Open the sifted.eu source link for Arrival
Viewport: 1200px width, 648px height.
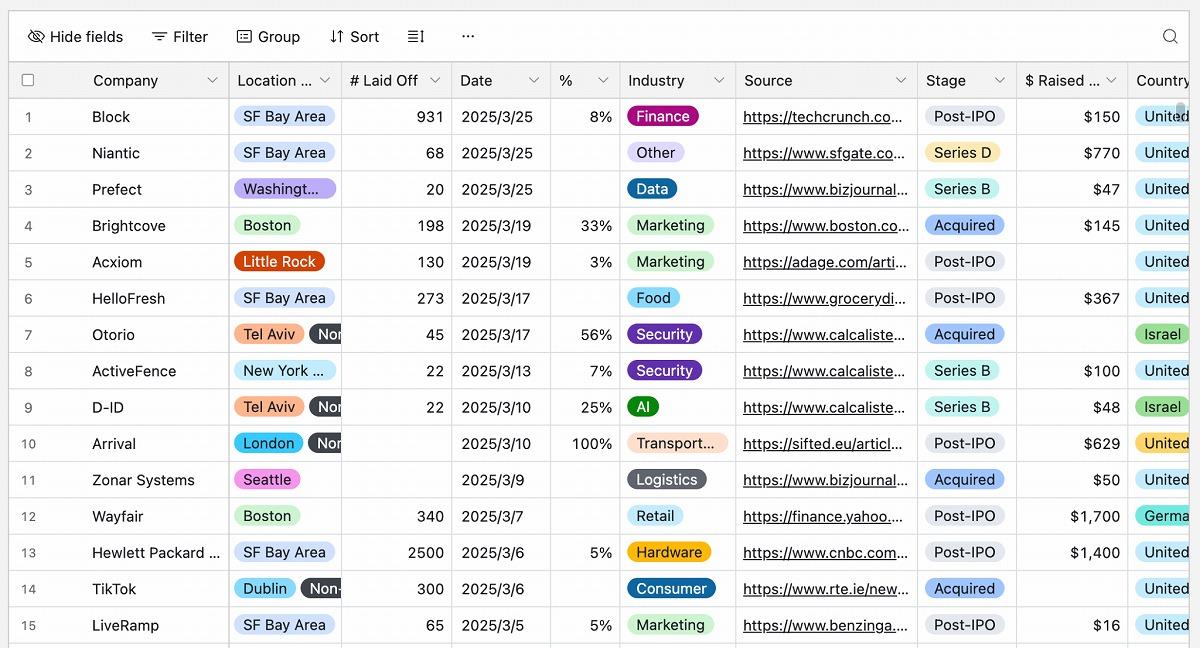(822, 444)
